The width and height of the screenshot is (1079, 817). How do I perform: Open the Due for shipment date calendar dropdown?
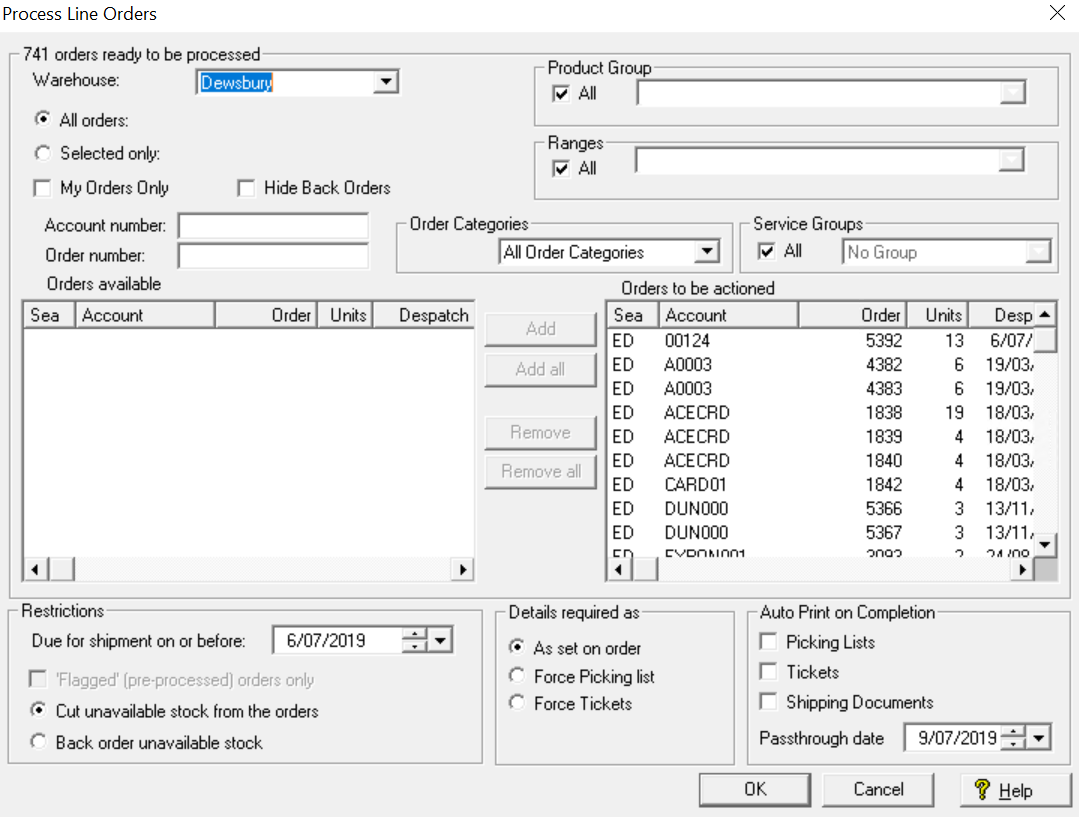440,641
